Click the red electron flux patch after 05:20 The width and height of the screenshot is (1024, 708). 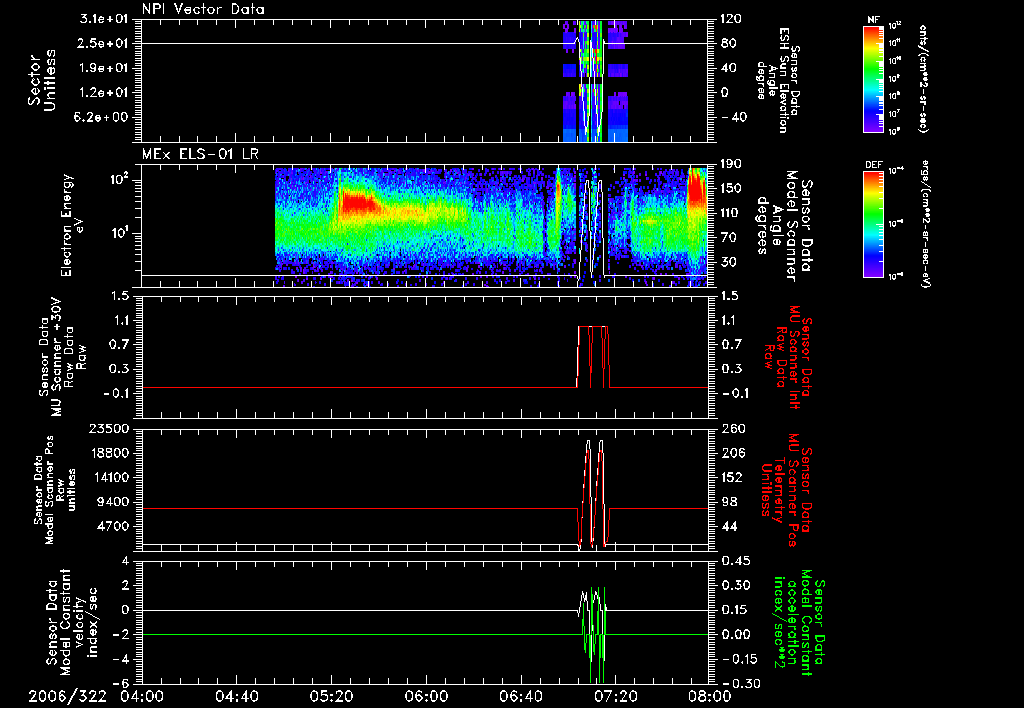tap(358, 202)
